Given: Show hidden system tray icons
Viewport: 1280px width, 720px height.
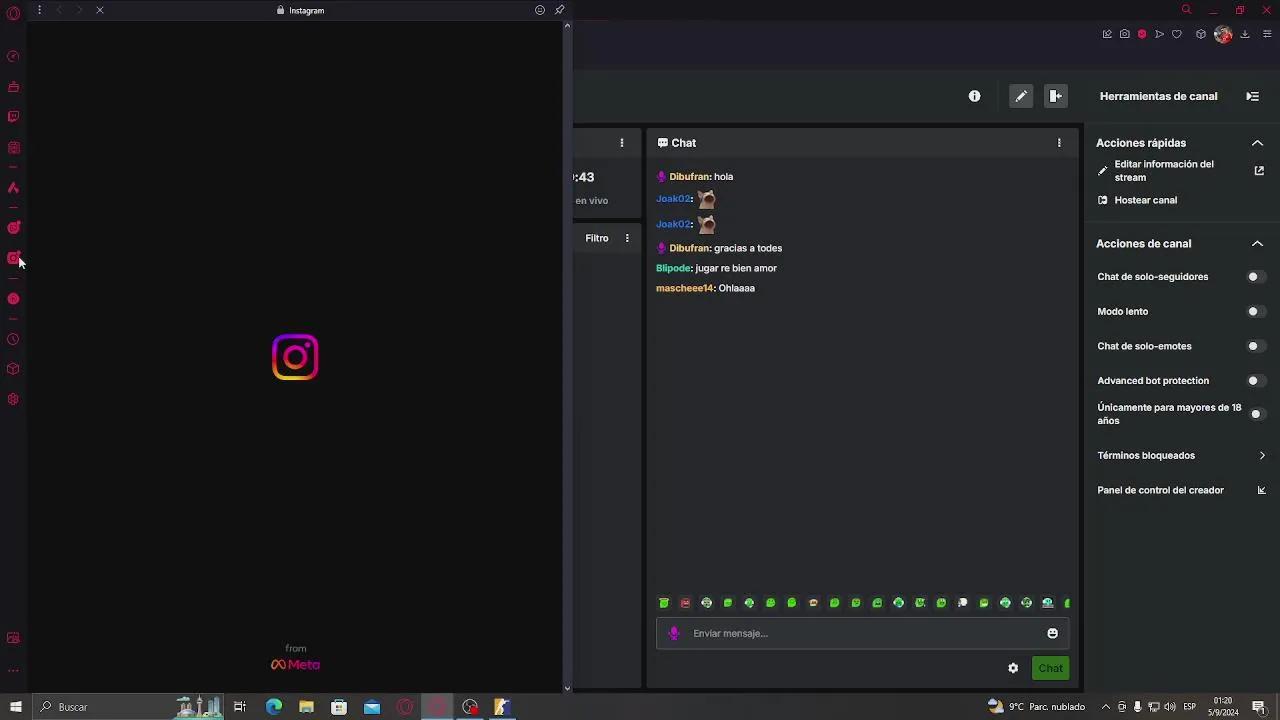Looking at the screenshot, I should 1106,707.
